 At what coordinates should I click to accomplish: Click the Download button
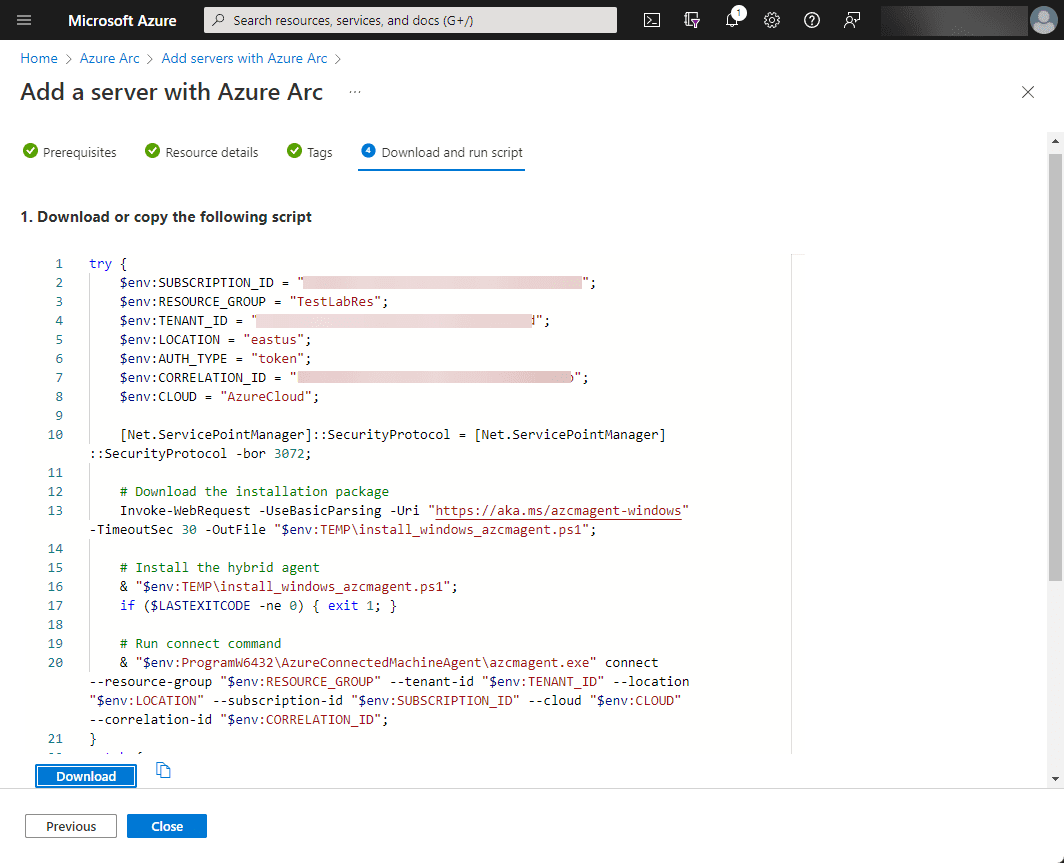click(x=86, y=776)
